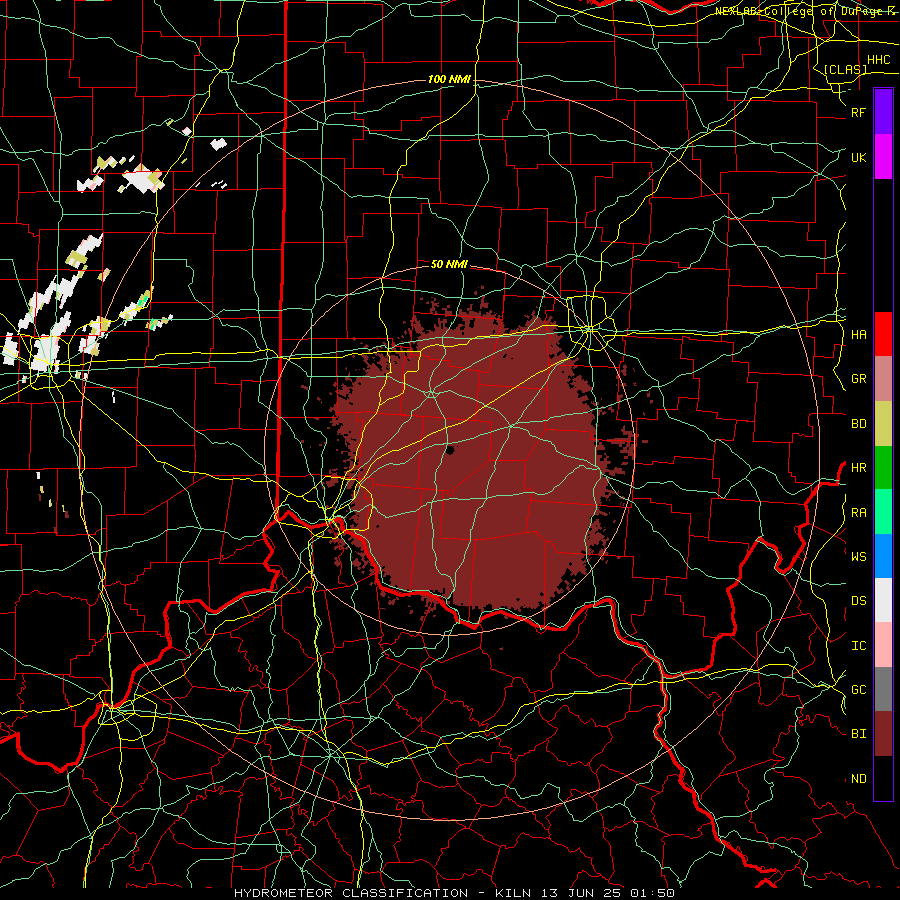
Task: Click the HHC product label
Action: (878, 60)
